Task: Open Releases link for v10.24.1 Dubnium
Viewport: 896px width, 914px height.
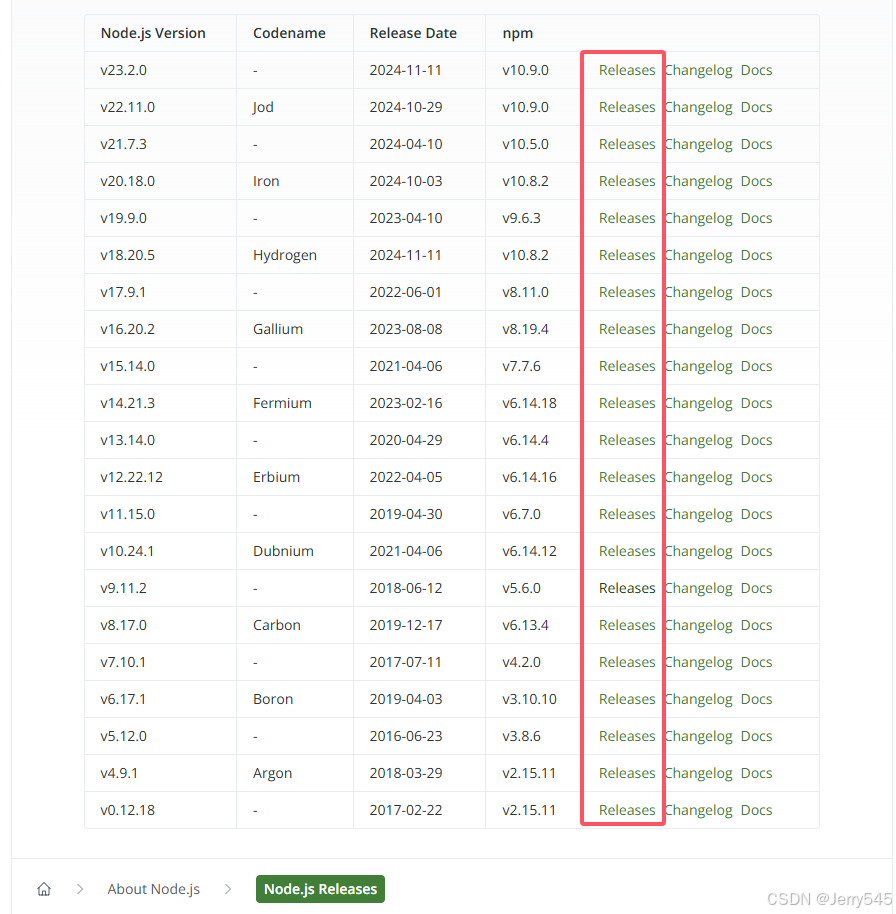Action: [x=627, y=551]
